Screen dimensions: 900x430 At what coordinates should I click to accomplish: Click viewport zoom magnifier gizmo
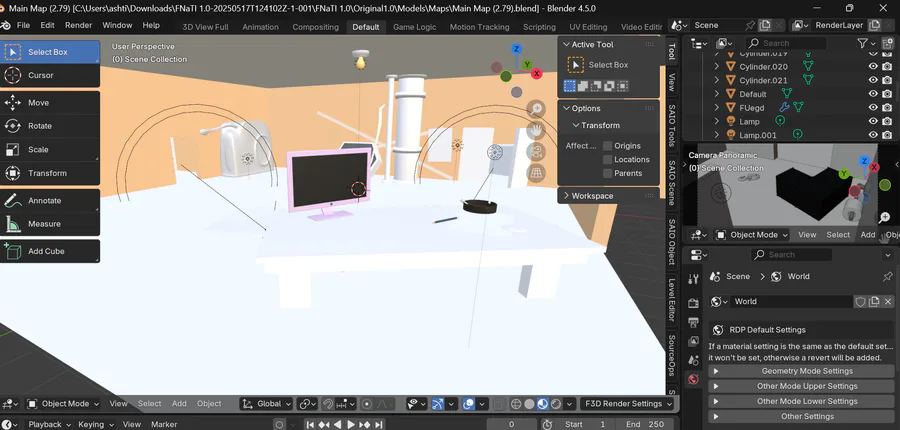536,108
